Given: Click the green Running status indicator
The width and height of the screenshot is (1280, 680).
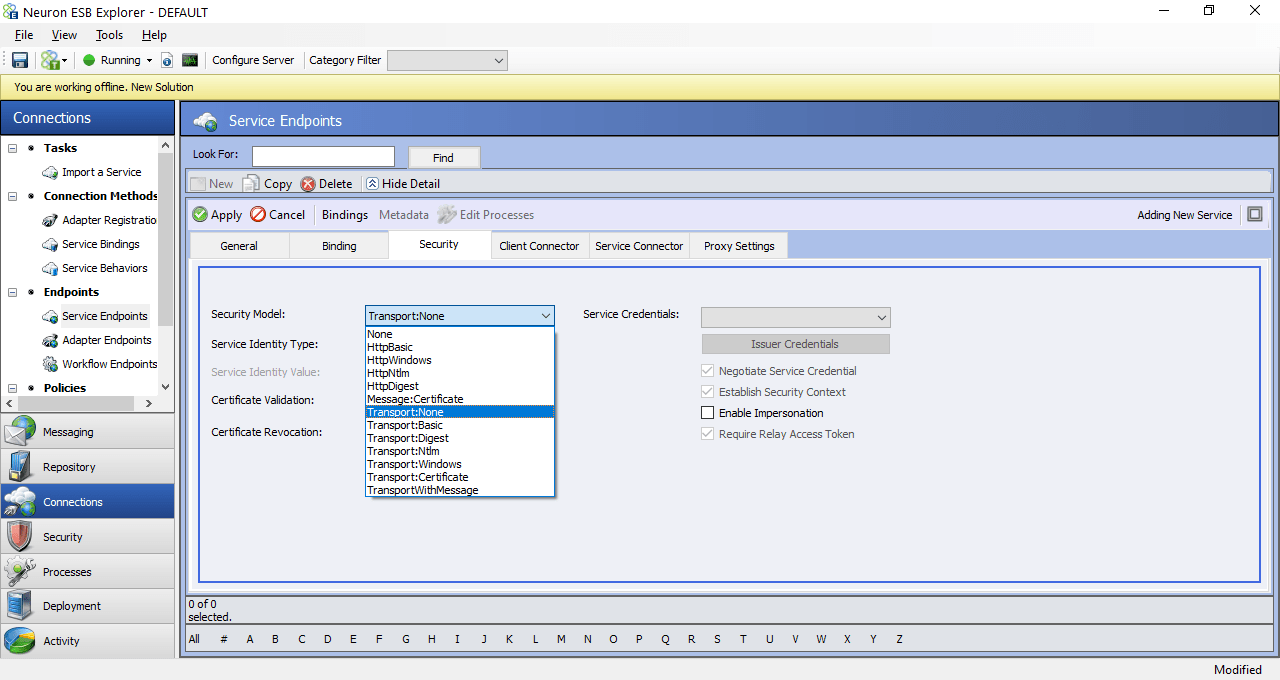Looking at the screenshot, I should click(x=89, y=60).
